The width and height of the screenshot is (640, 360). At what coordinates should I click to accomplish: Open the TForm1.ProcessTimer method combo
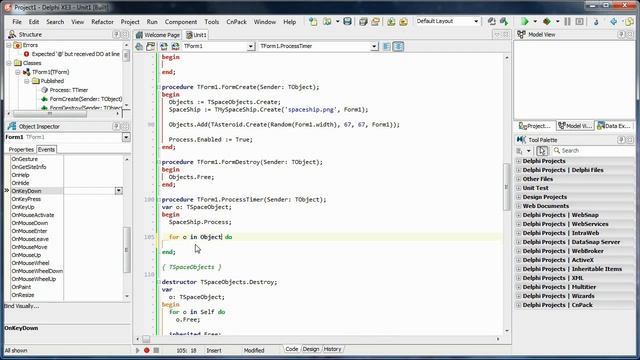[374, 47]
